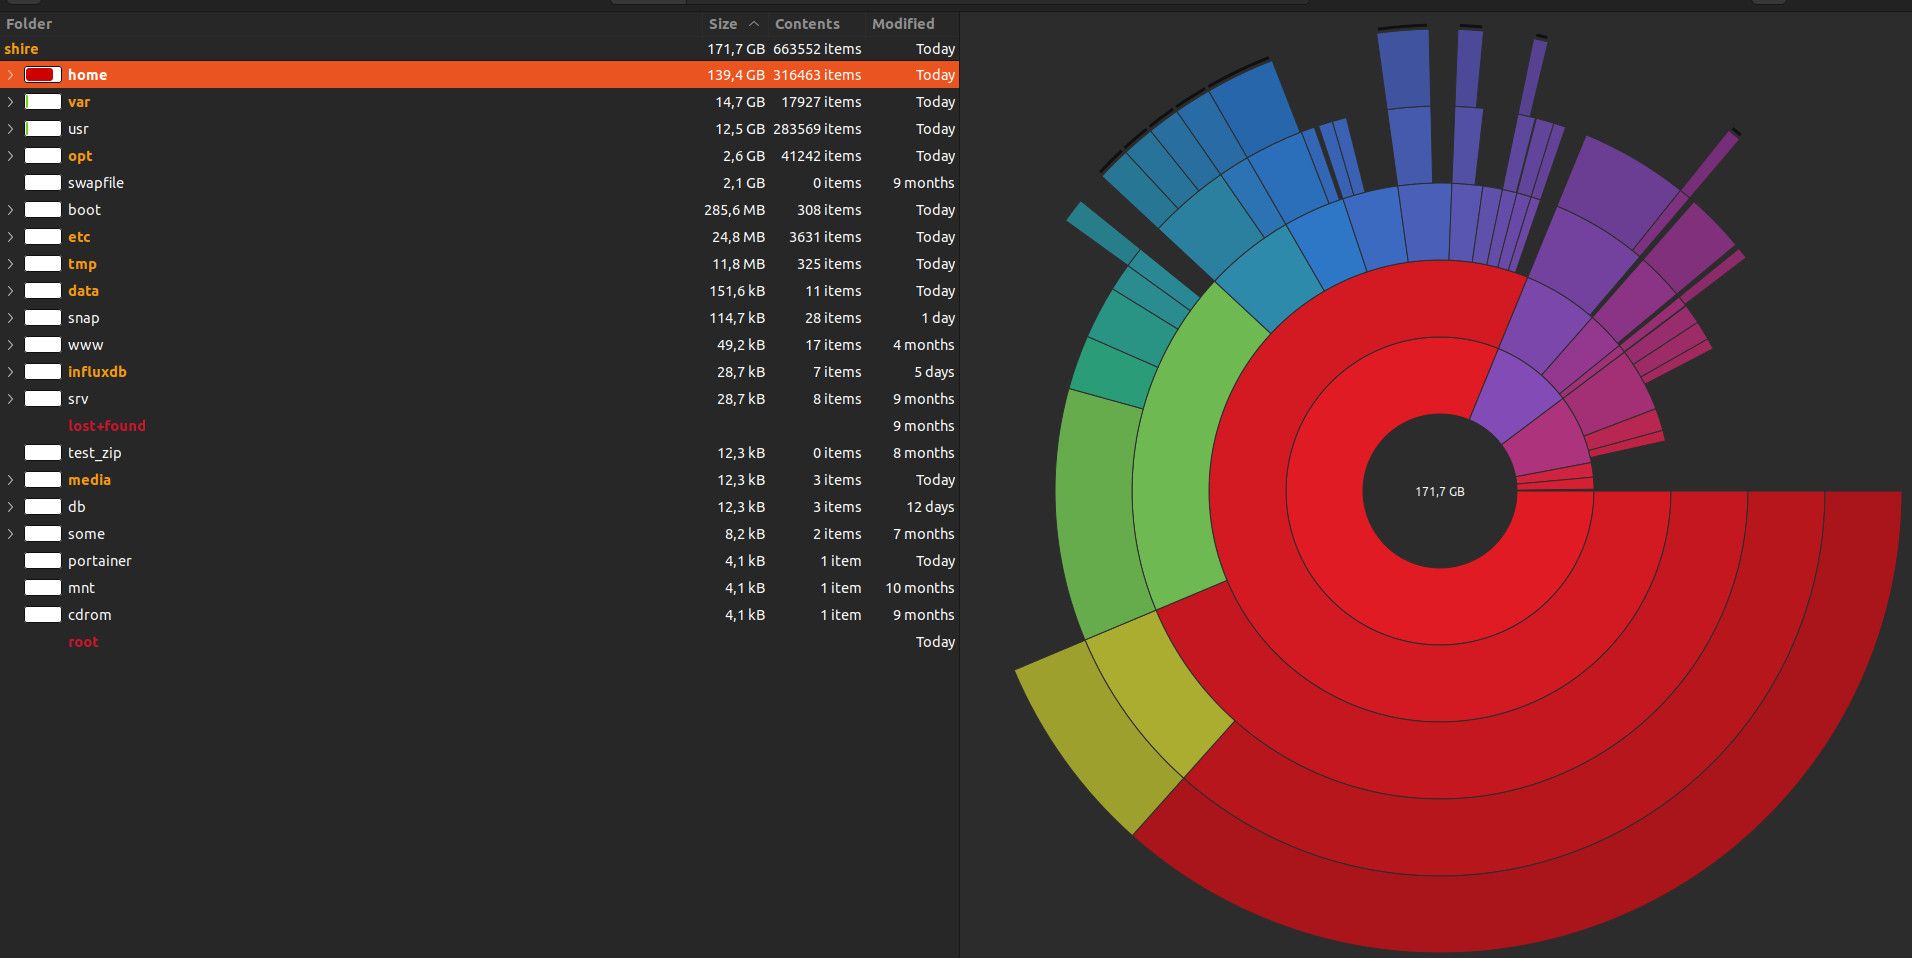Expand the var folder tree
The width and height of the screenshot is (1912, 958).
click(11, 102)
